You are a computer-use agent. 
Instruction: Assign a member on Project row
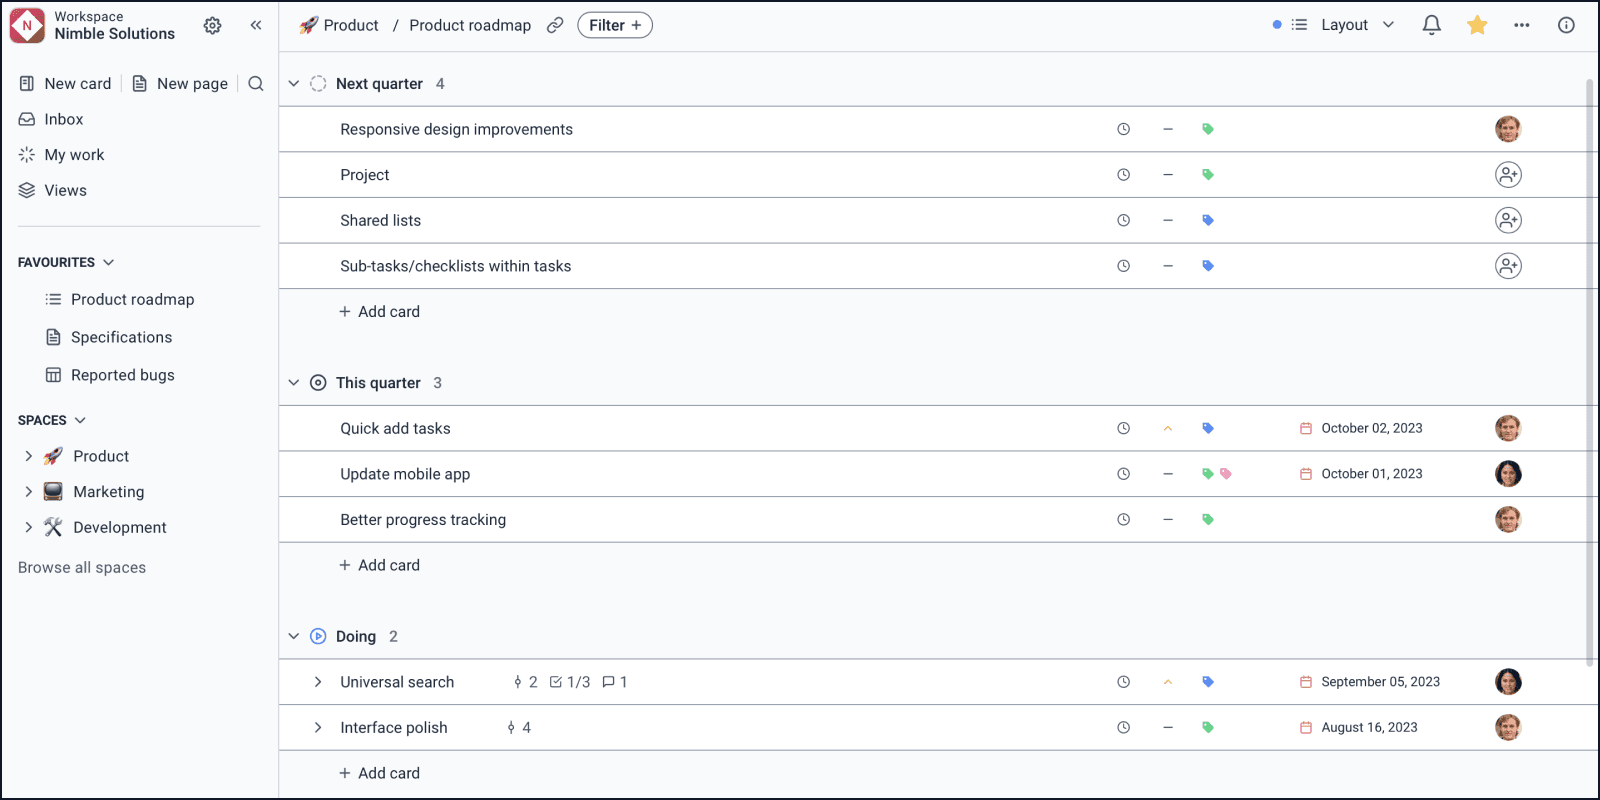tap(1508, 175)
